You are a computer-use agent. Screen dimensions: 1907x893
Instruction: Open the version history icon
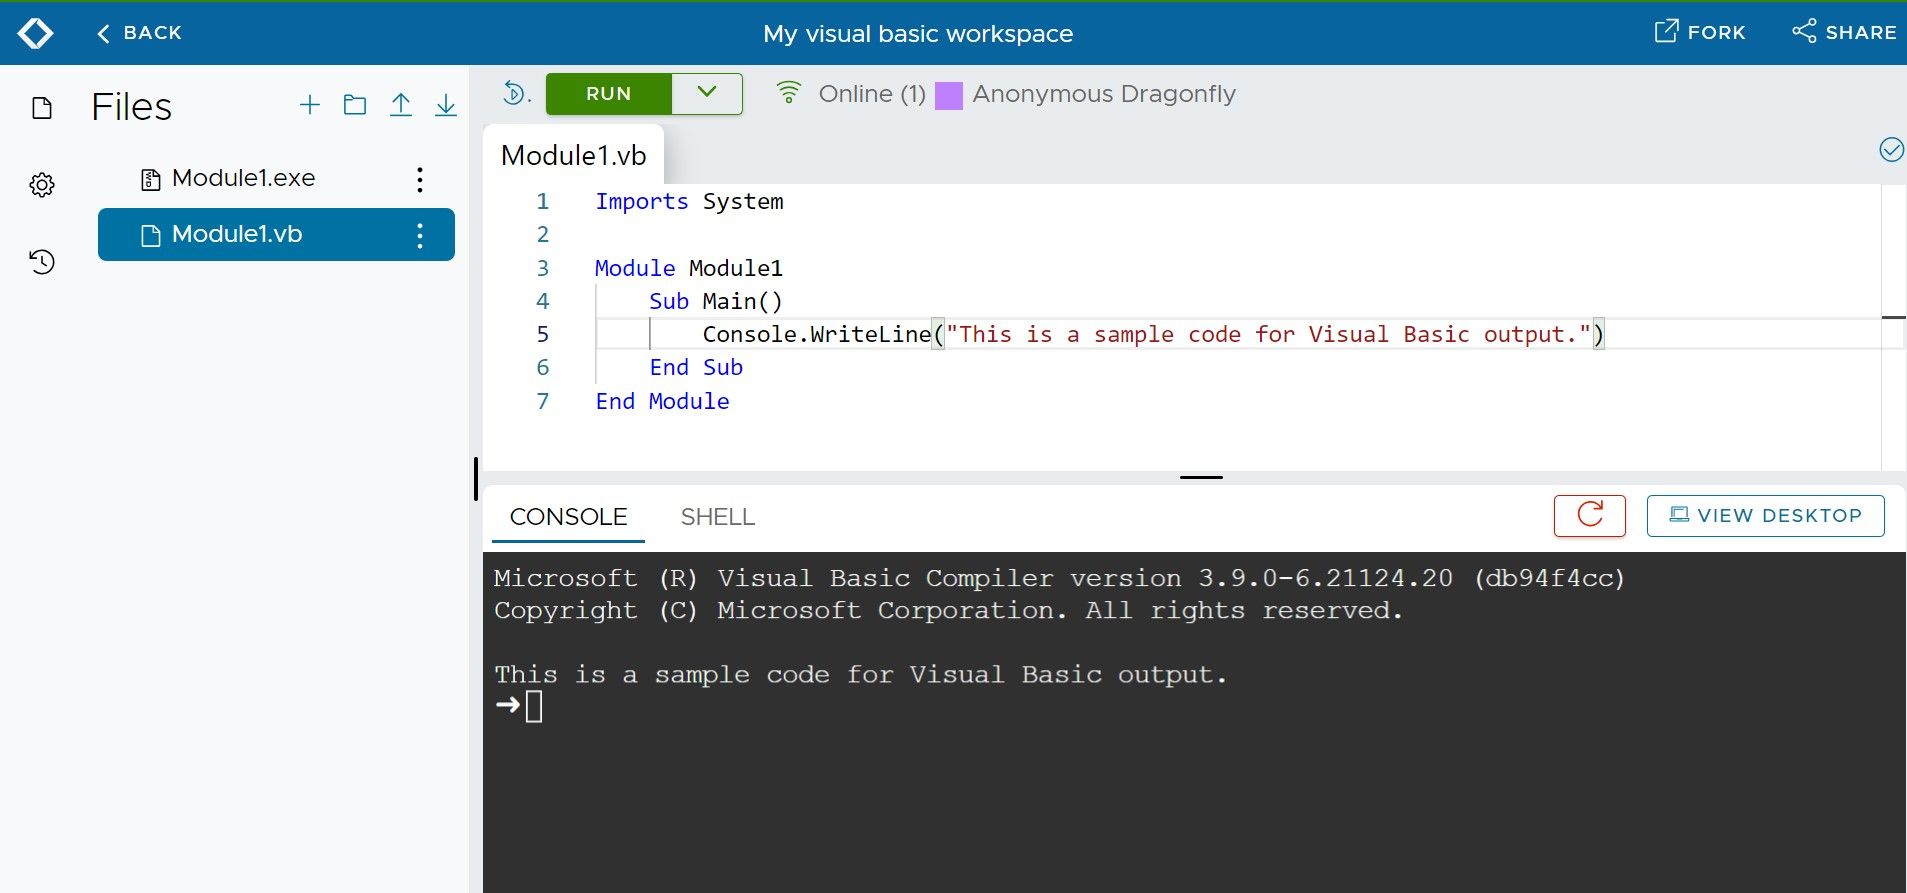(42, 262)
